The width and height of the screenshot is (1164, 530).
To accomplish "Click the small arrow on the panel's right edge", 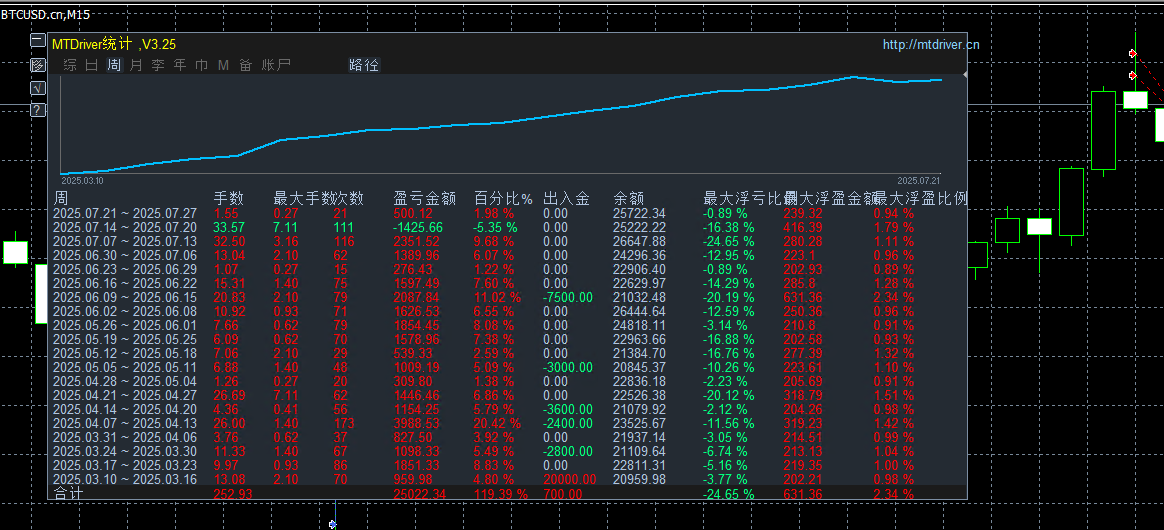I will click(964, 75).
